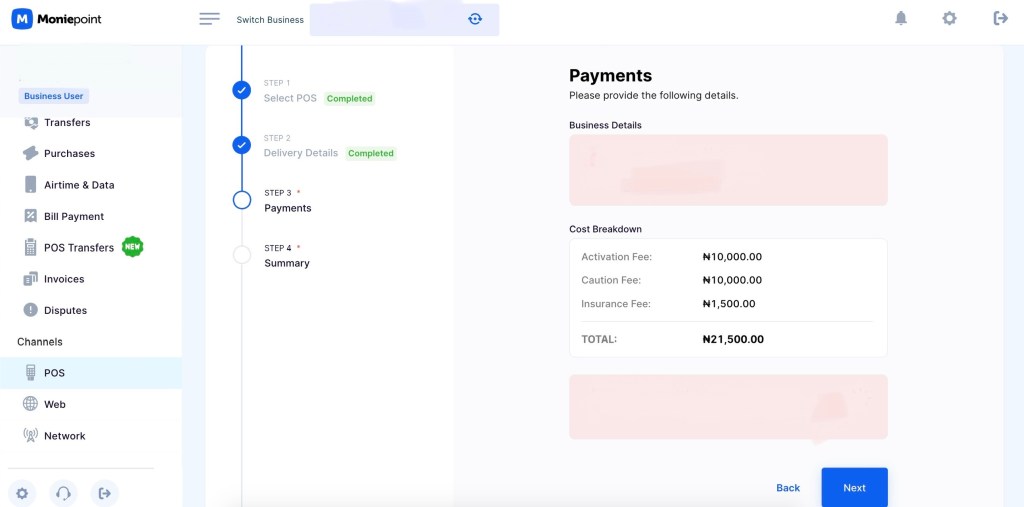Open settings gear at sidebar bottom
The height and width of the screenshot is (507, 1024).
click(x=22, y=493)
